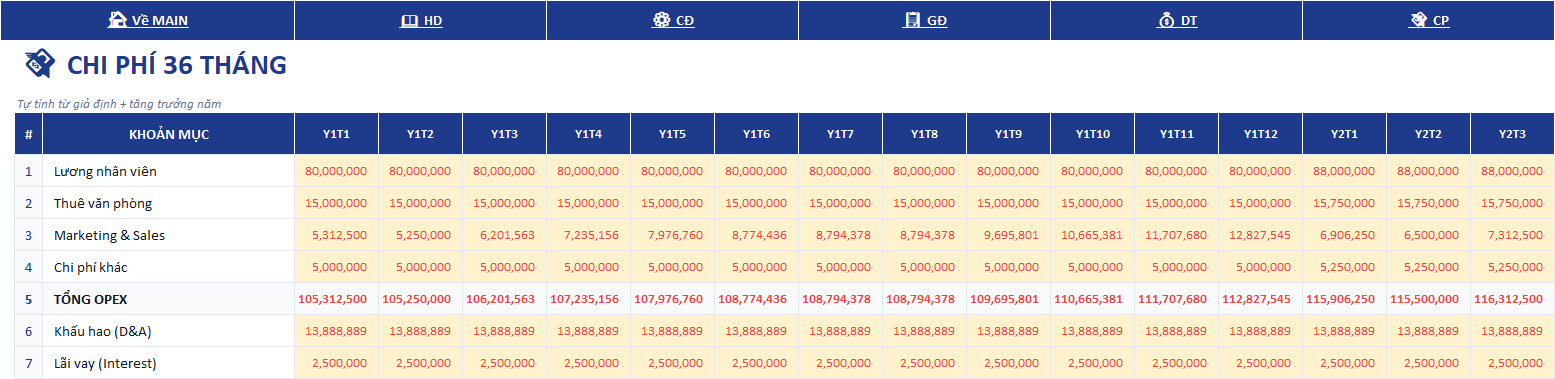This screenshot has width=1555, height=379.
Task: Select the Y1T1 column header
Action: pyautogui.click(x=336, y=134)
